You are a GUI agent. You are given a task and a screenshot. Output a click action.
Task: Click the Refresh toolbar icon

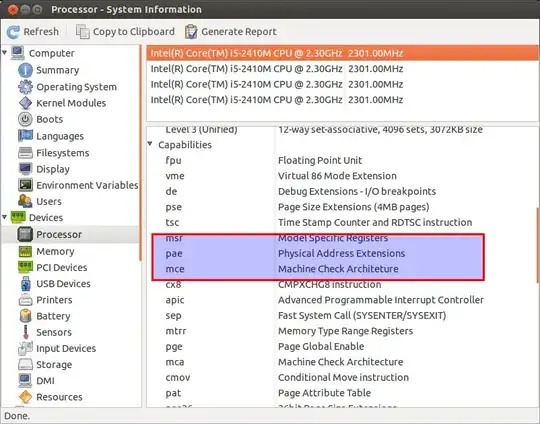pyautogui.click(x=13, y=32)
